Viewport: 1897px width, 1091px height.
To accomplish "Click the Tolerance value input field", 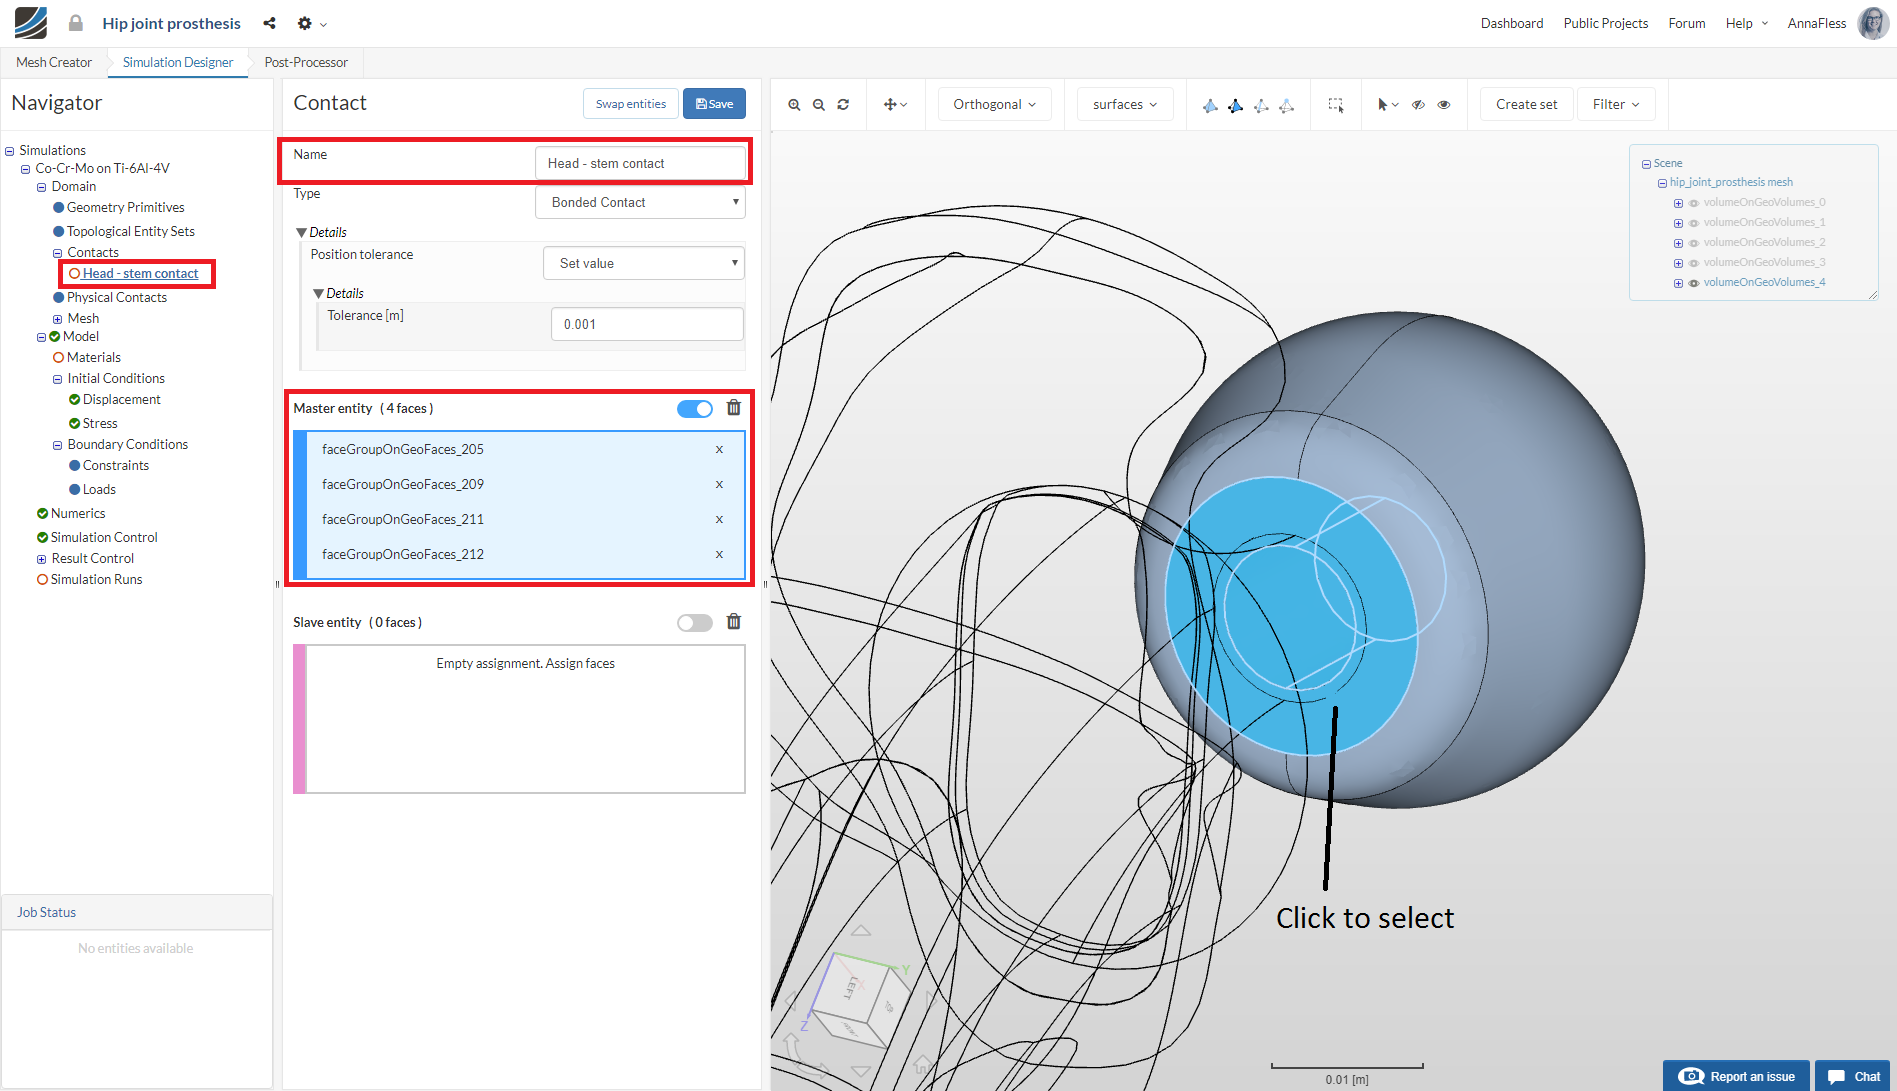I will pos(647,324).
